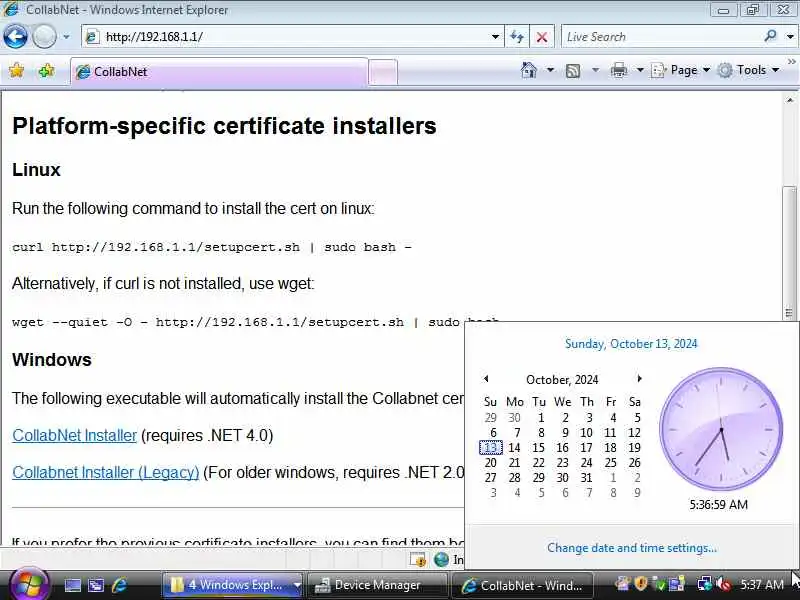Click Show Desktop quick launch icon
Viewport: 800px width, 600px height.
(72, 585)
